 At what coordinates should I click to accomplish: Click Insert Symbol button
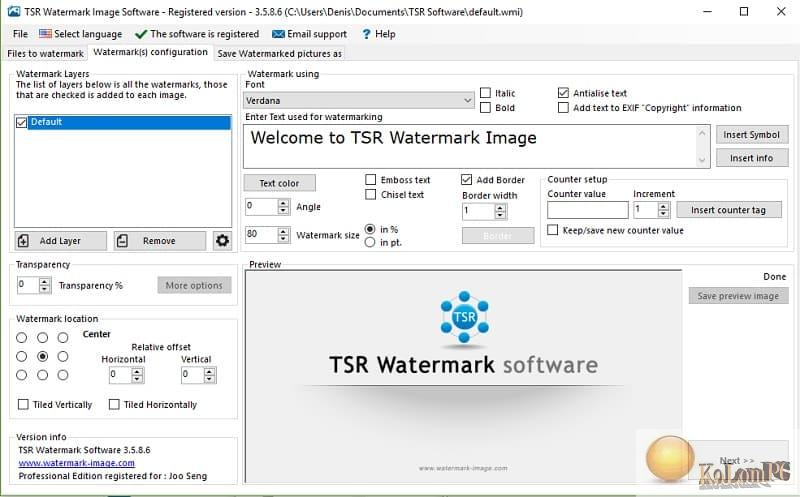pyautogui.click(x=752, y=135)
